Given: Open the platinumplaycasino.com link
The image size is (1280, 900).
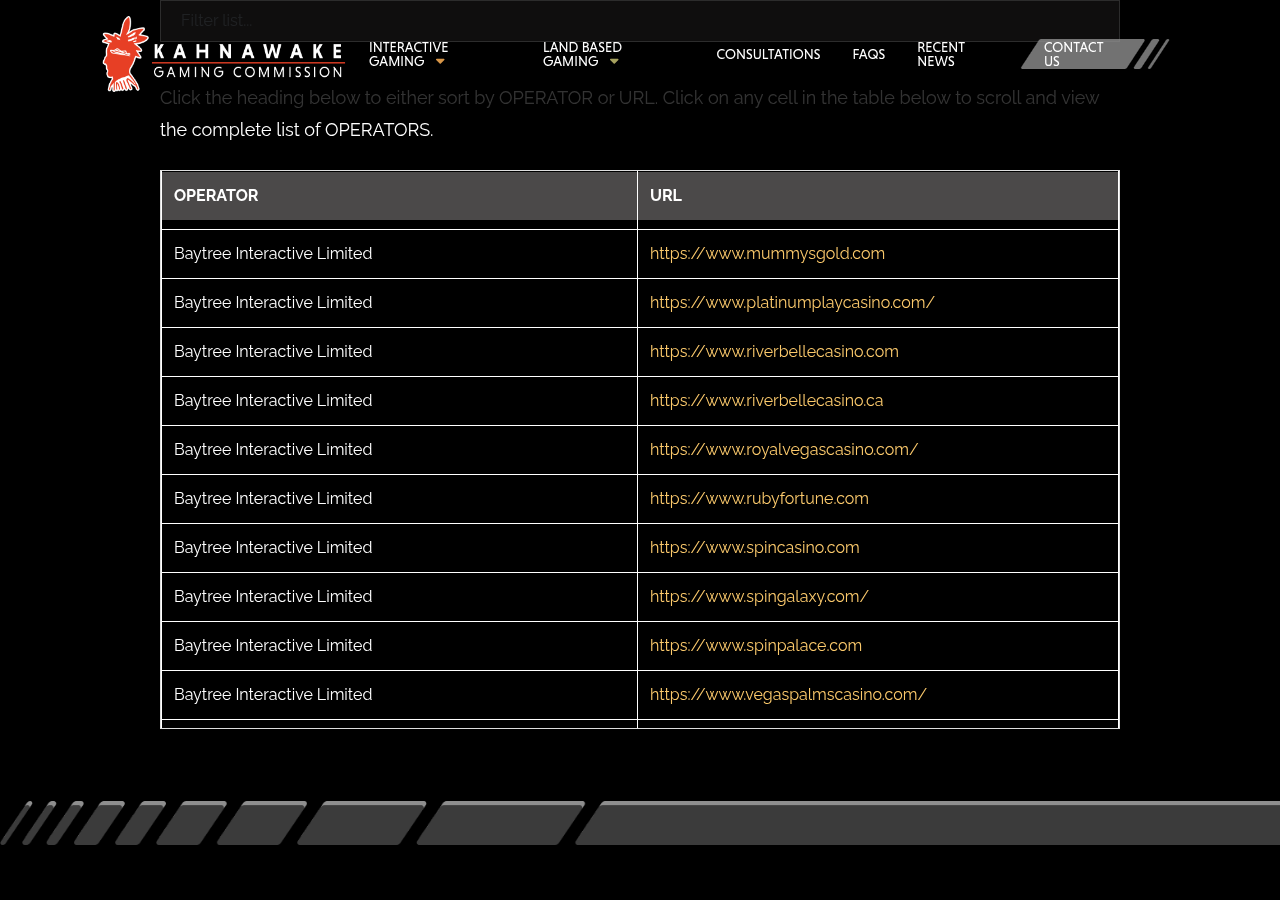Looking at the screenshot, I should pyautogui.click(x=792, y=303).
